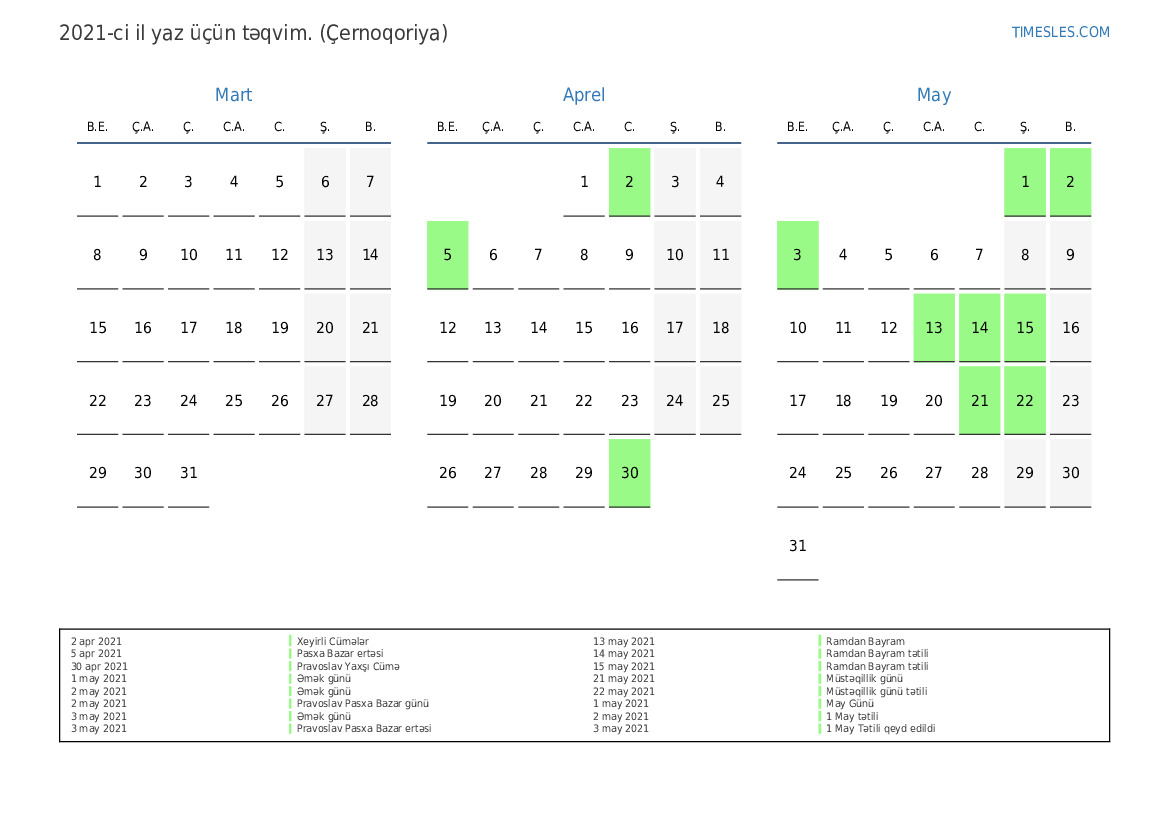Select highlighted April 2 holiday cell

(x=629, y=182)
